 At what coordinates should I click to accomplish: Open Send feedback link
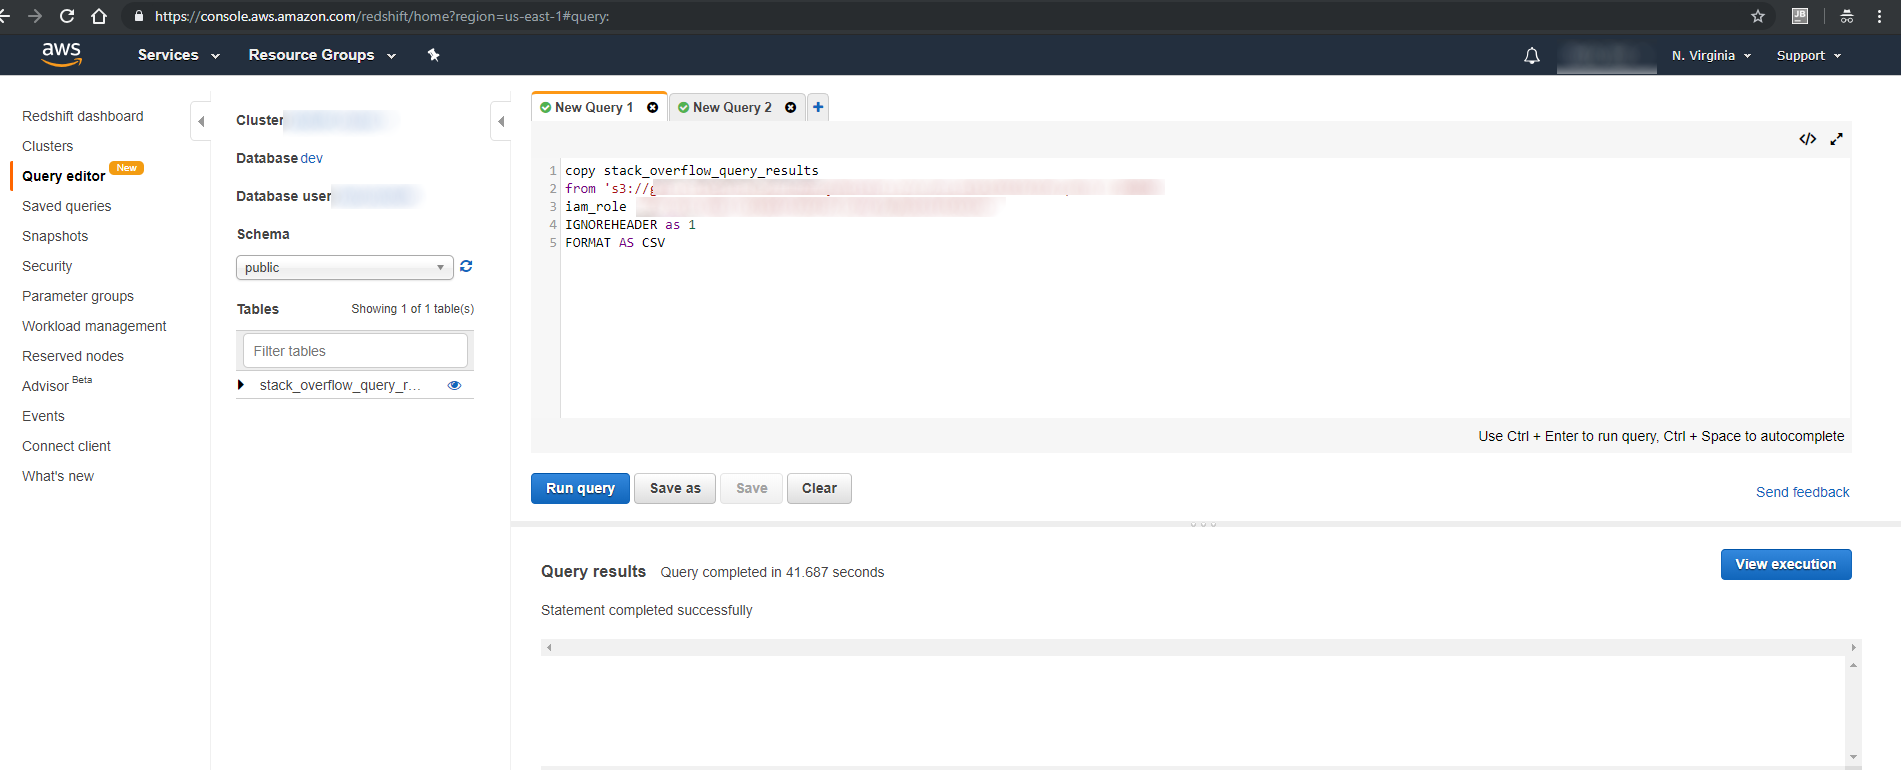pos(1802,492)
